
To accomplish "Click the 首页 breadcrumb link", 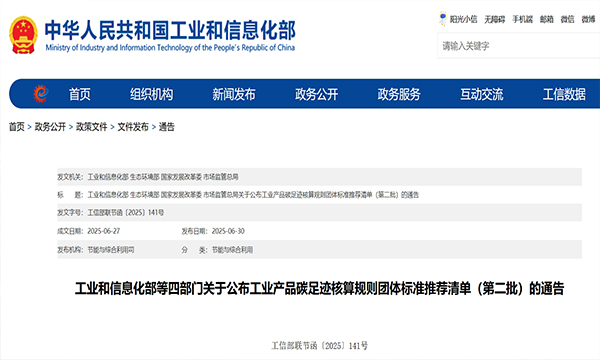I will 16,127.
